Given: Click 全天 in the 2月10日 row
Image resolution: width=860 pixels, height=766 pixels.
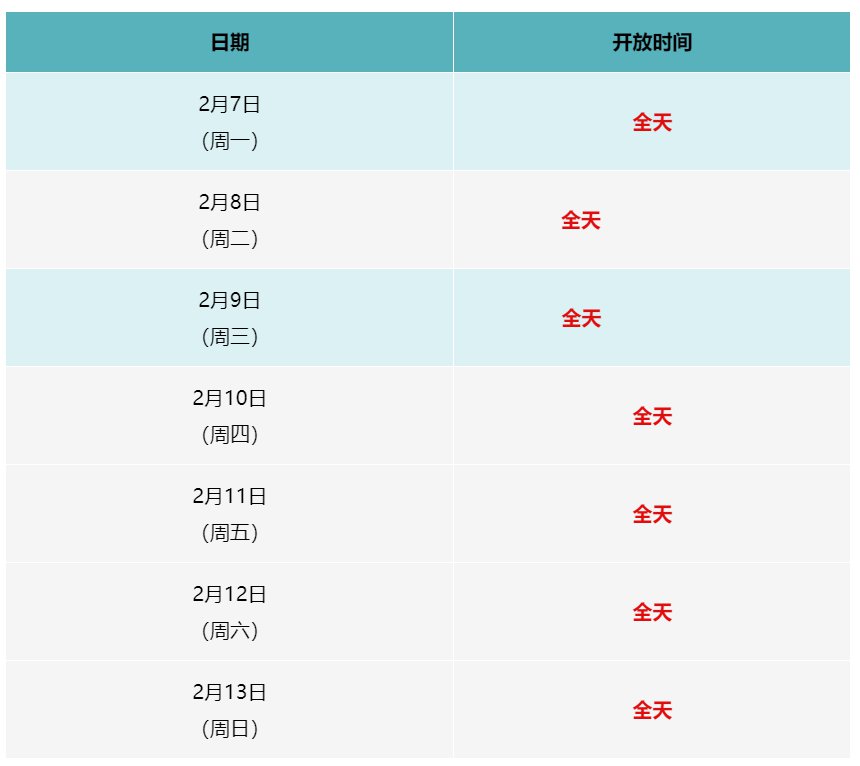Looking at the screenshot, I should coord(652,417).
